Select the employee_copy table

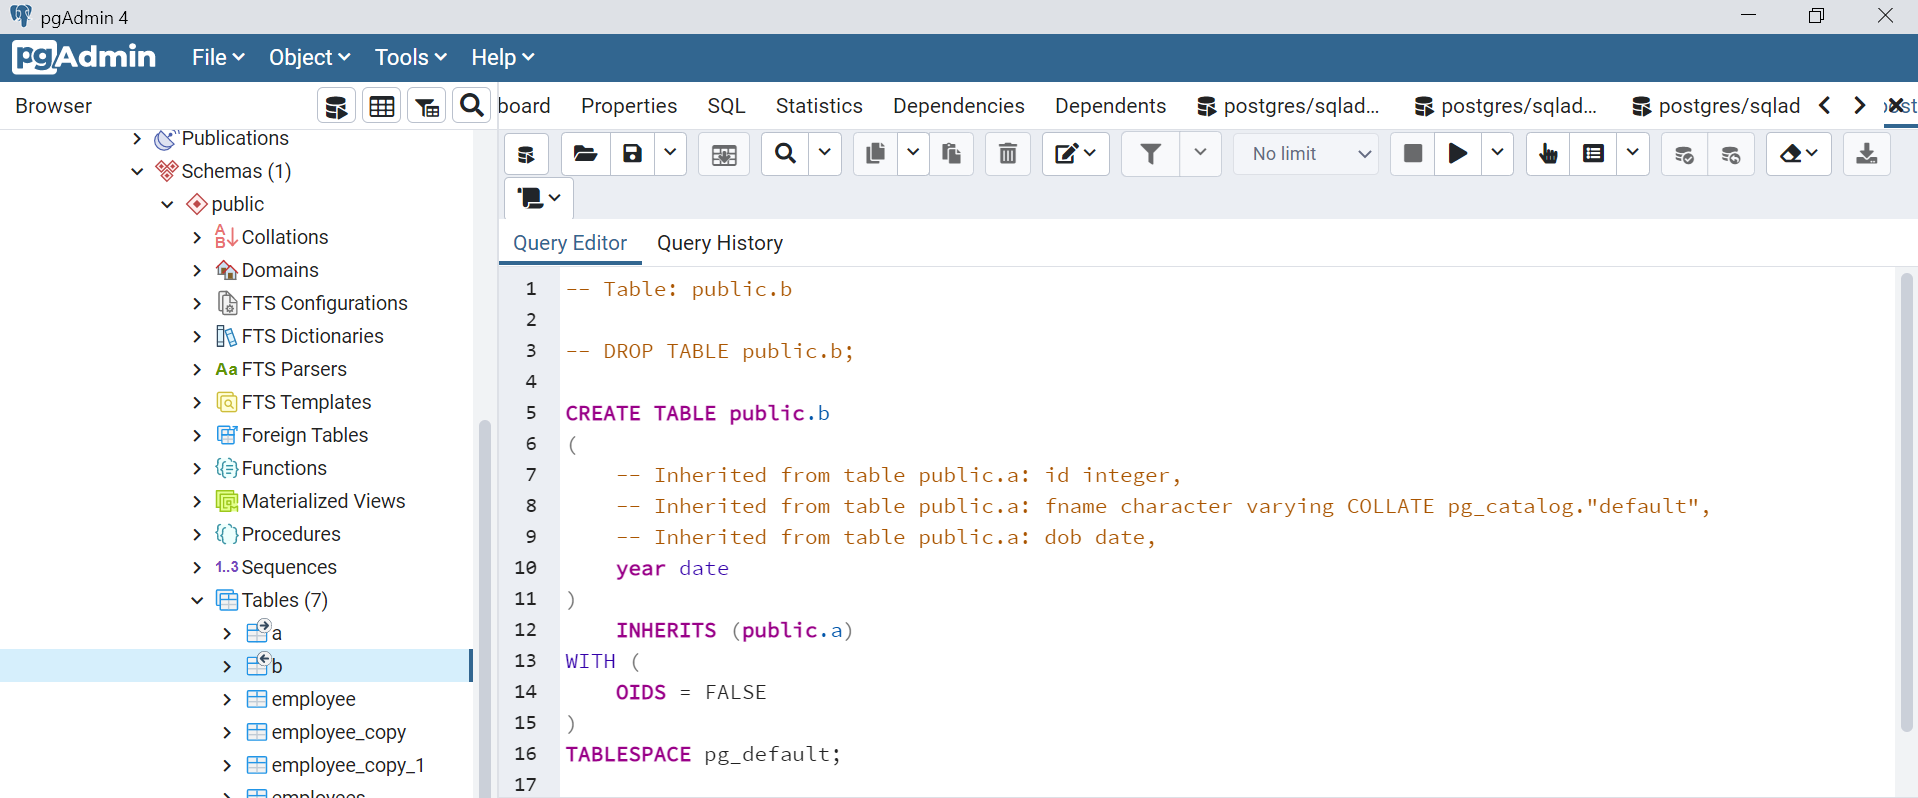pyautogui.click(x=338, y=732)
